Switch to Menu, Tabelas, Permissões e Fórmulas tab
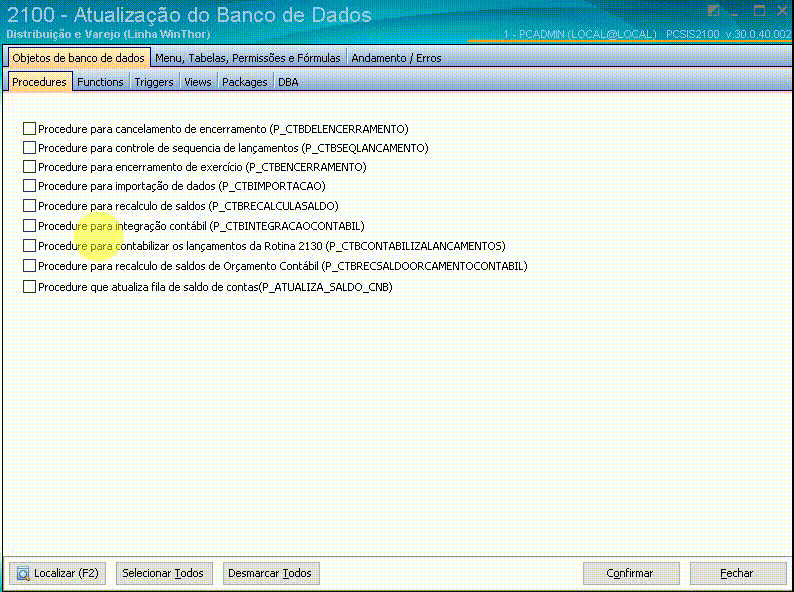The image size is (794, 592). [248, 58]
